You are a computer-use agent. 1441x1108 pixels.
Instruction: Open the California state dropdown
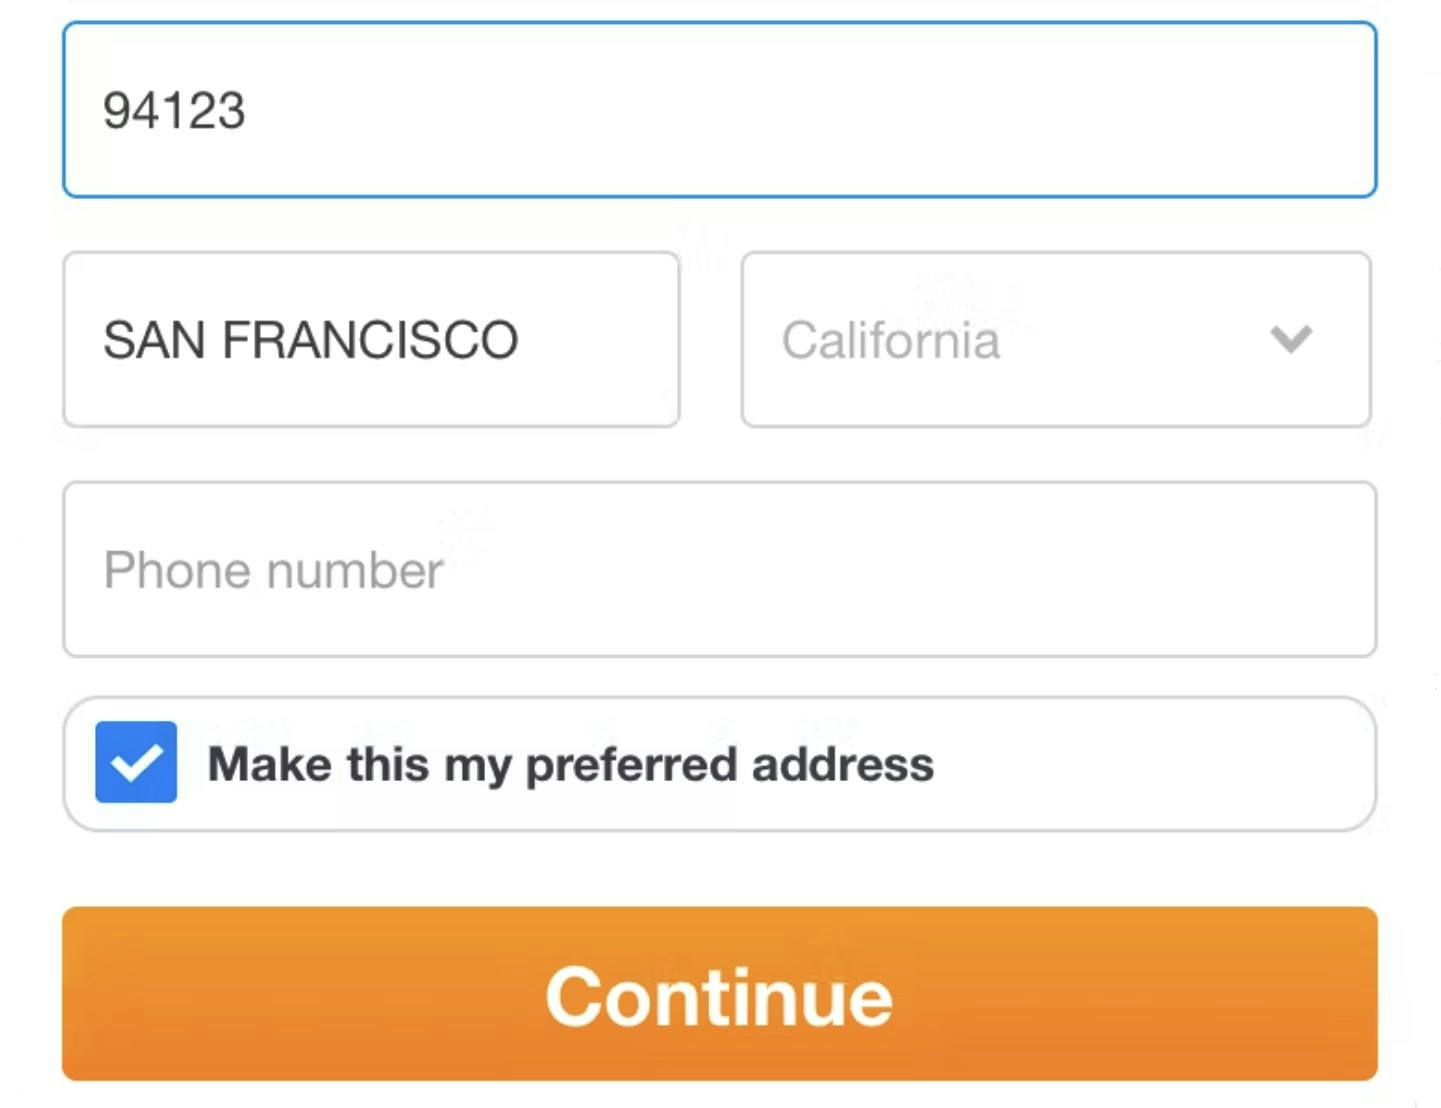tap(1055, 339)
